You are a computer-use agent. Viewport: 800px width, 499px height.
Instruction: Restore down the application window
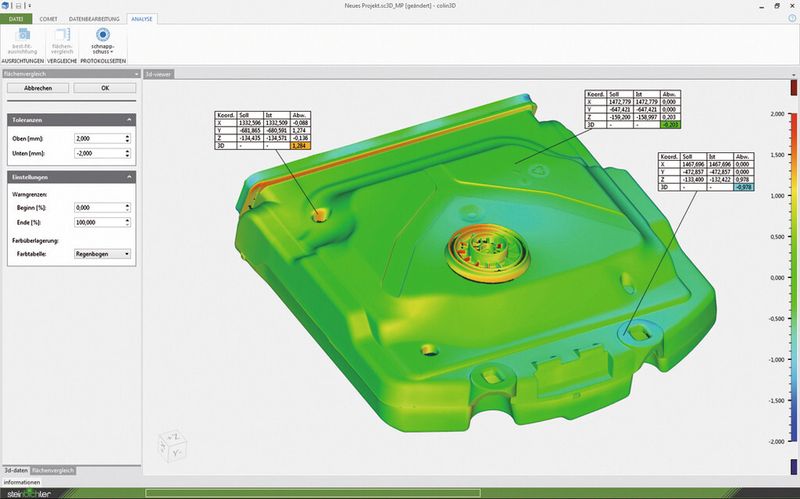point(777,6)
